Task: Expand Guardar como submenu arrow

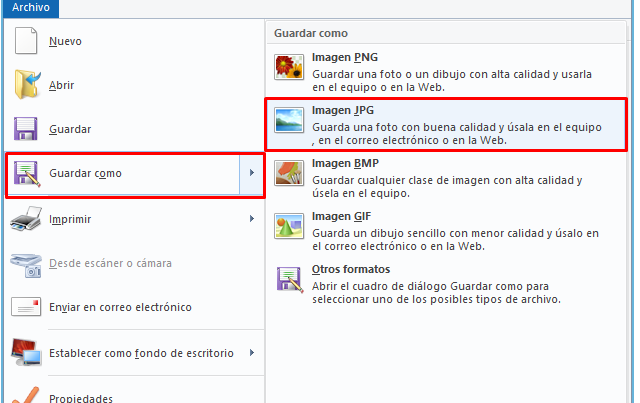Action: (252, 173)
